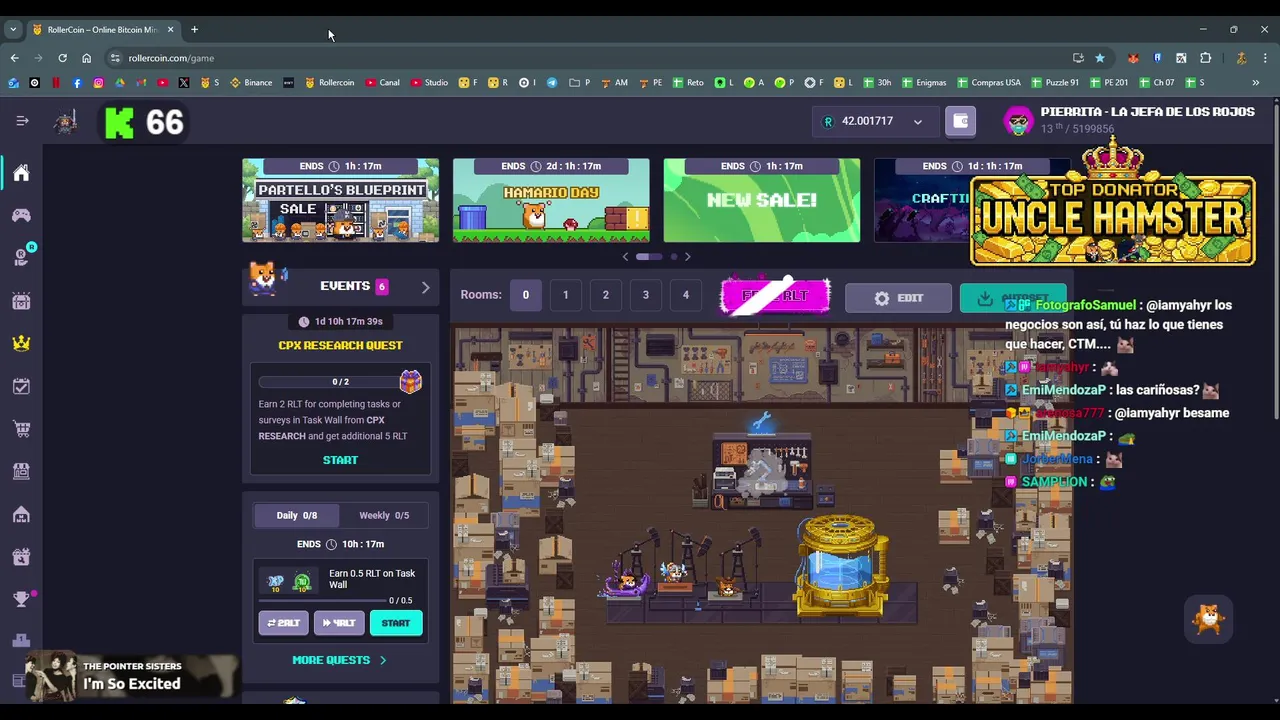Expand the sidebar with the hamburger icon
Viewport: 1280px width, 720px height.
click(x=22, y=121)
